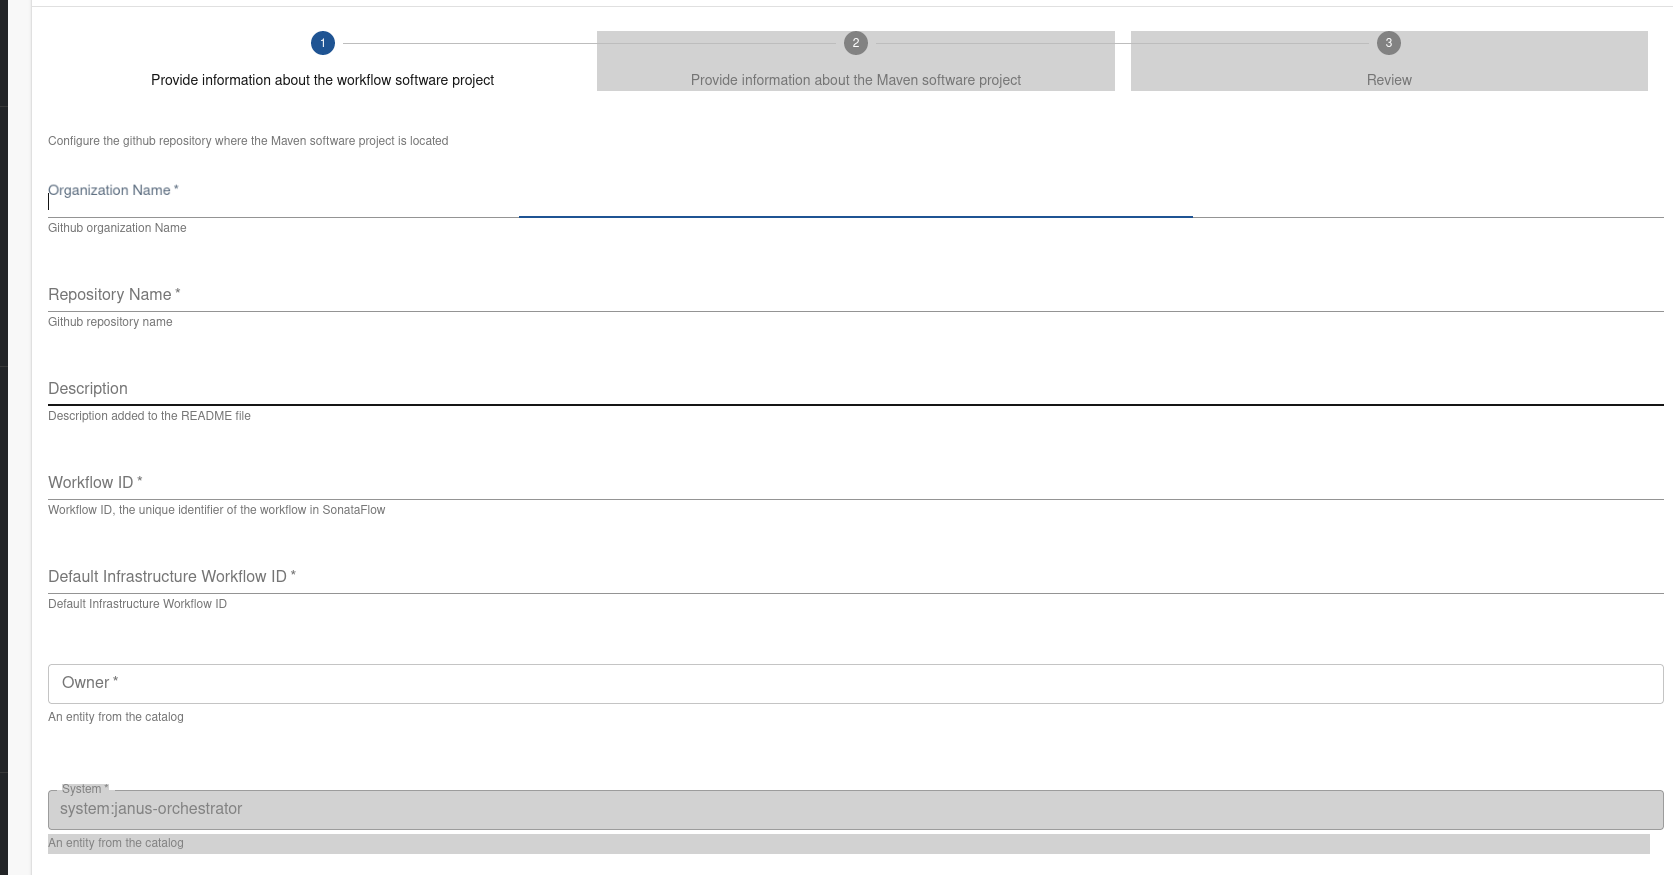Select the workflow software project step label
Screen dimensions: 1673x875
pos(322,80)
